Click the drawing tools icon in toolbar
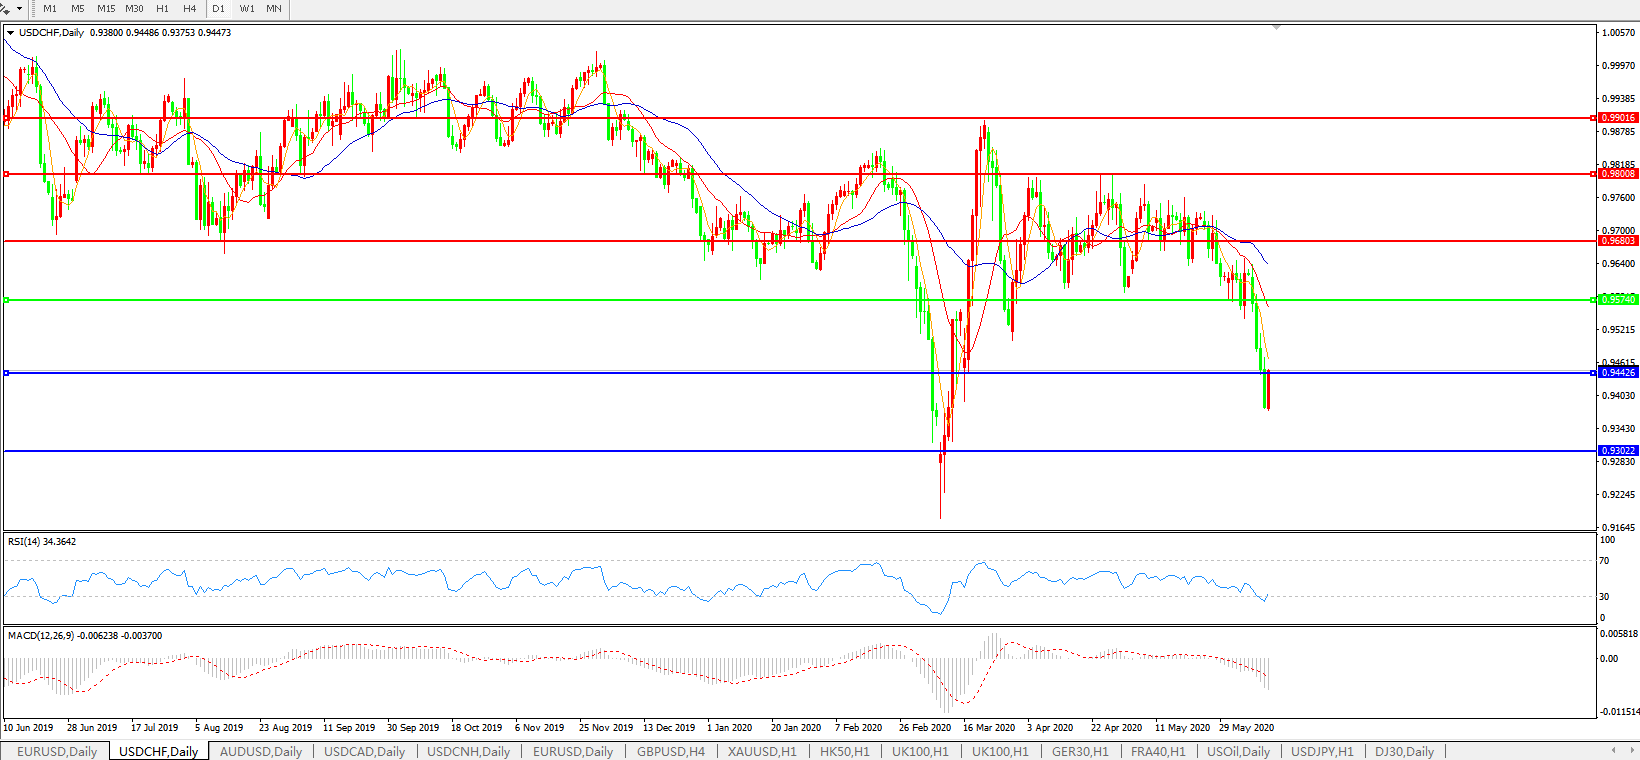This screenshot has height=760, width=1640. pyautogui.click(x=6, y=8)
